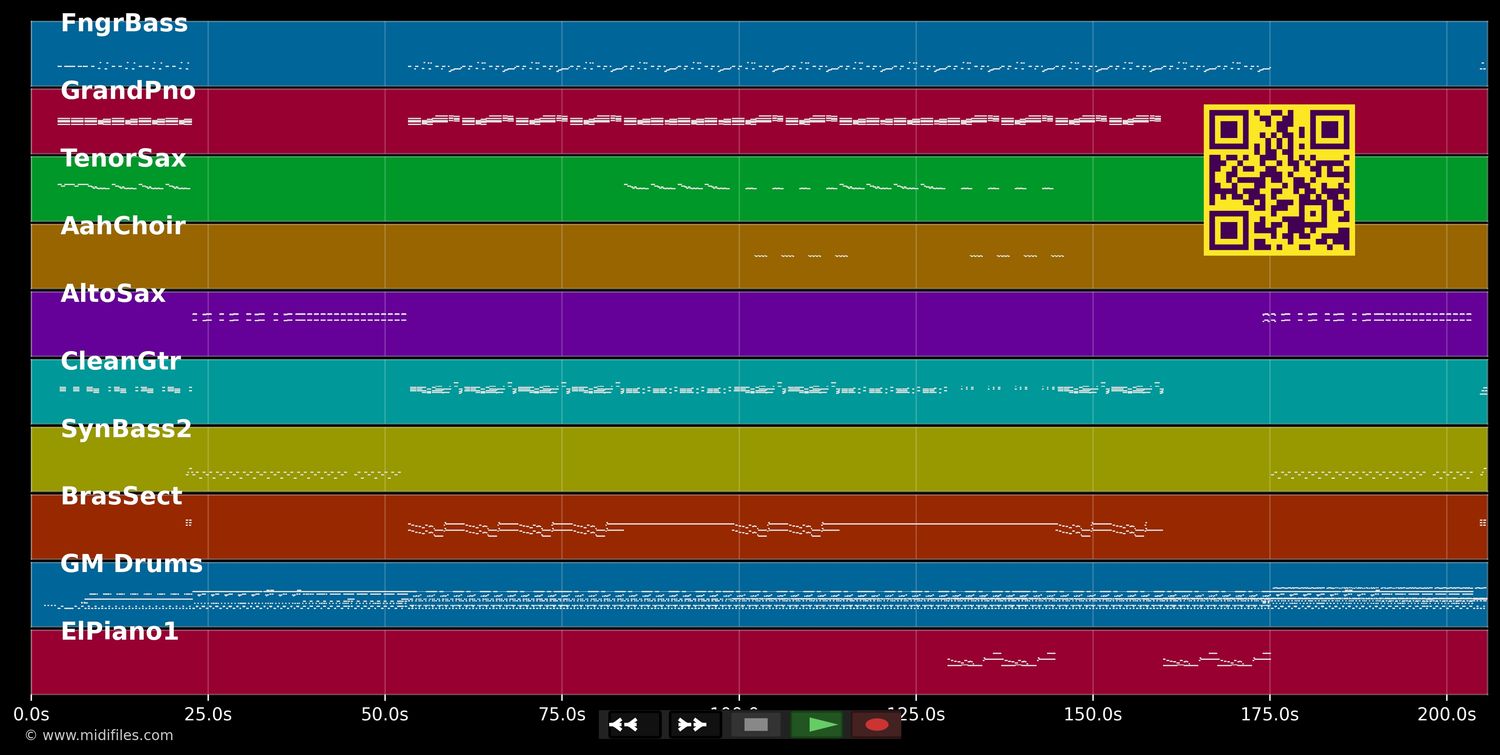
Task: Select the AltoSax track label
Action: click(113, 294)
